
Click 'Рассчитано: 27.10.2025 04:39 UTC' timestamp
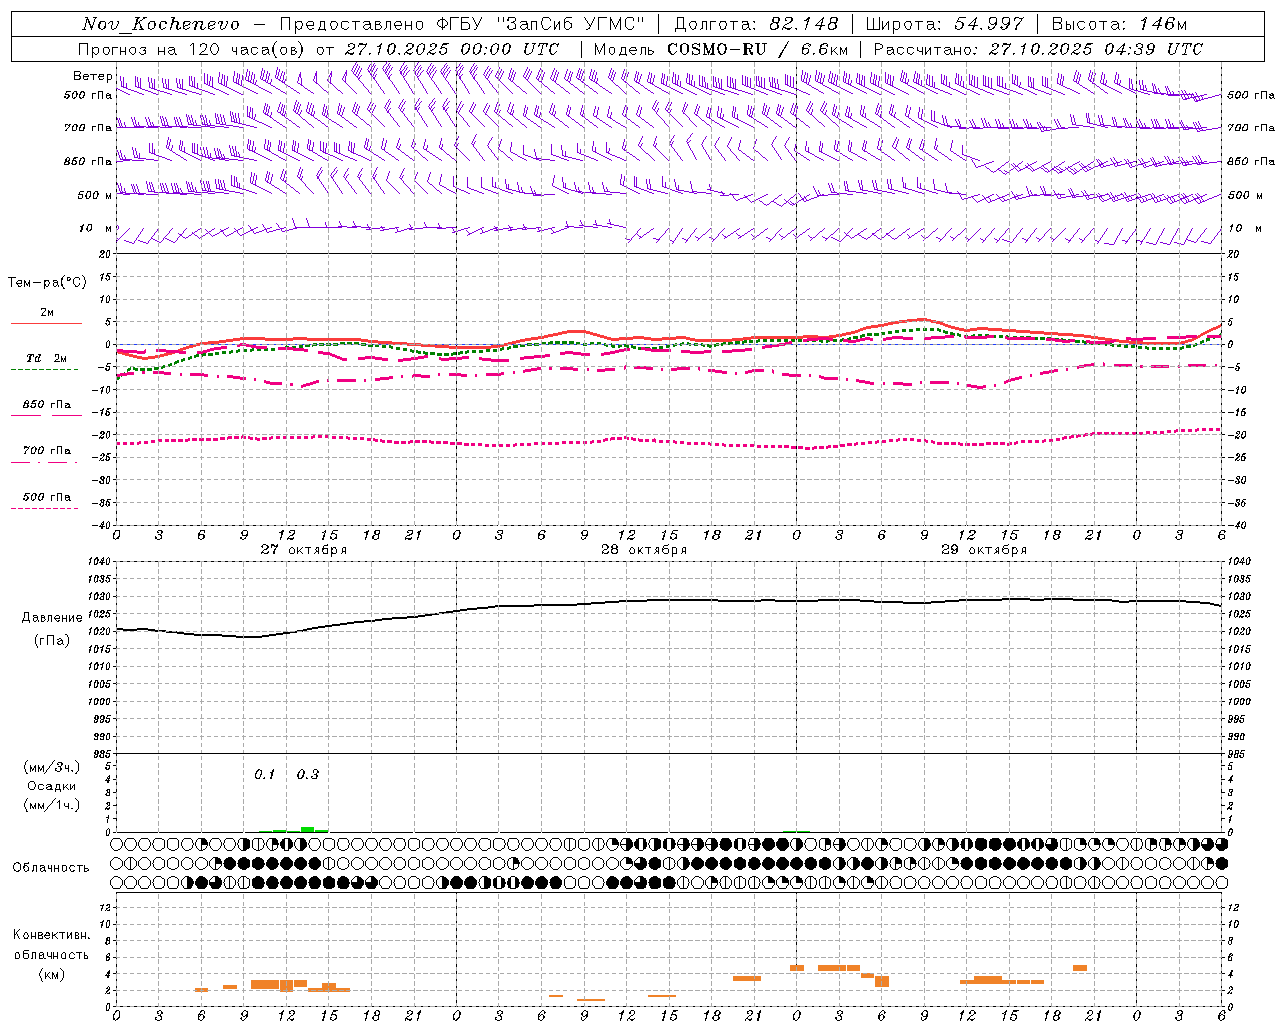pos(1038,49)
